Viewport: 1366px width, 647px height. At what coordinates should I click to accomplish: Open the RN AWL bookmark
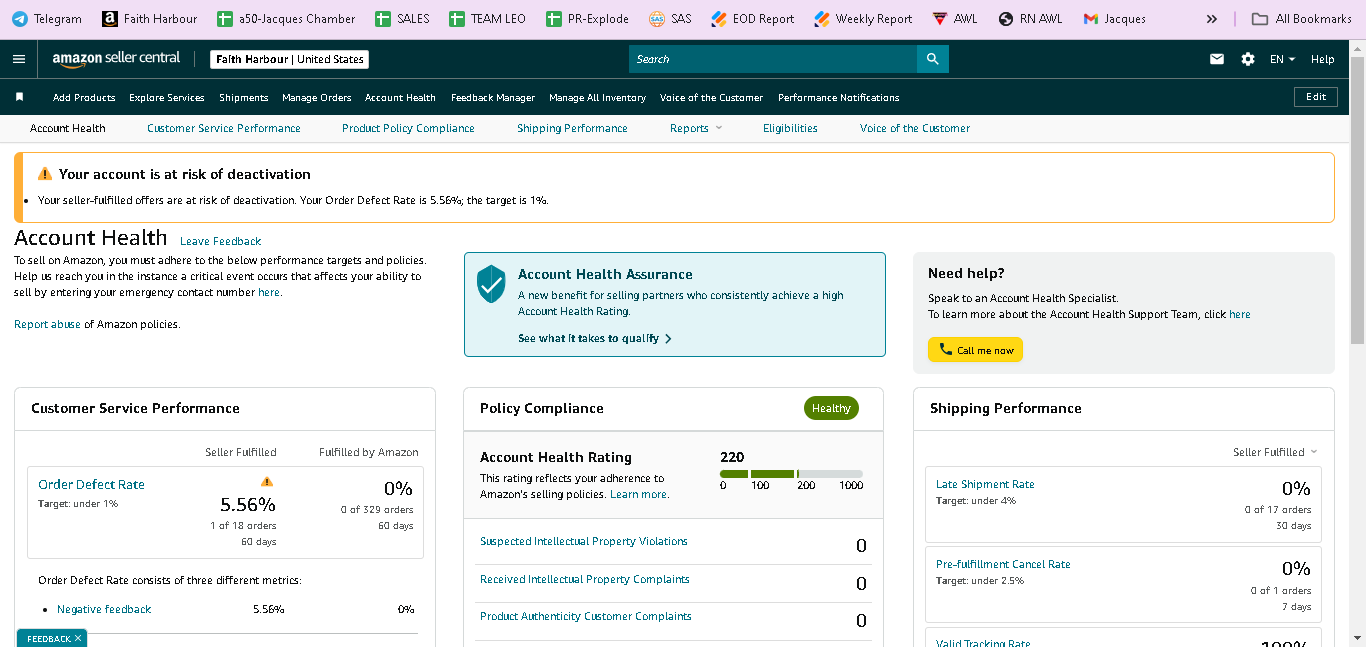coord(1030,19)
